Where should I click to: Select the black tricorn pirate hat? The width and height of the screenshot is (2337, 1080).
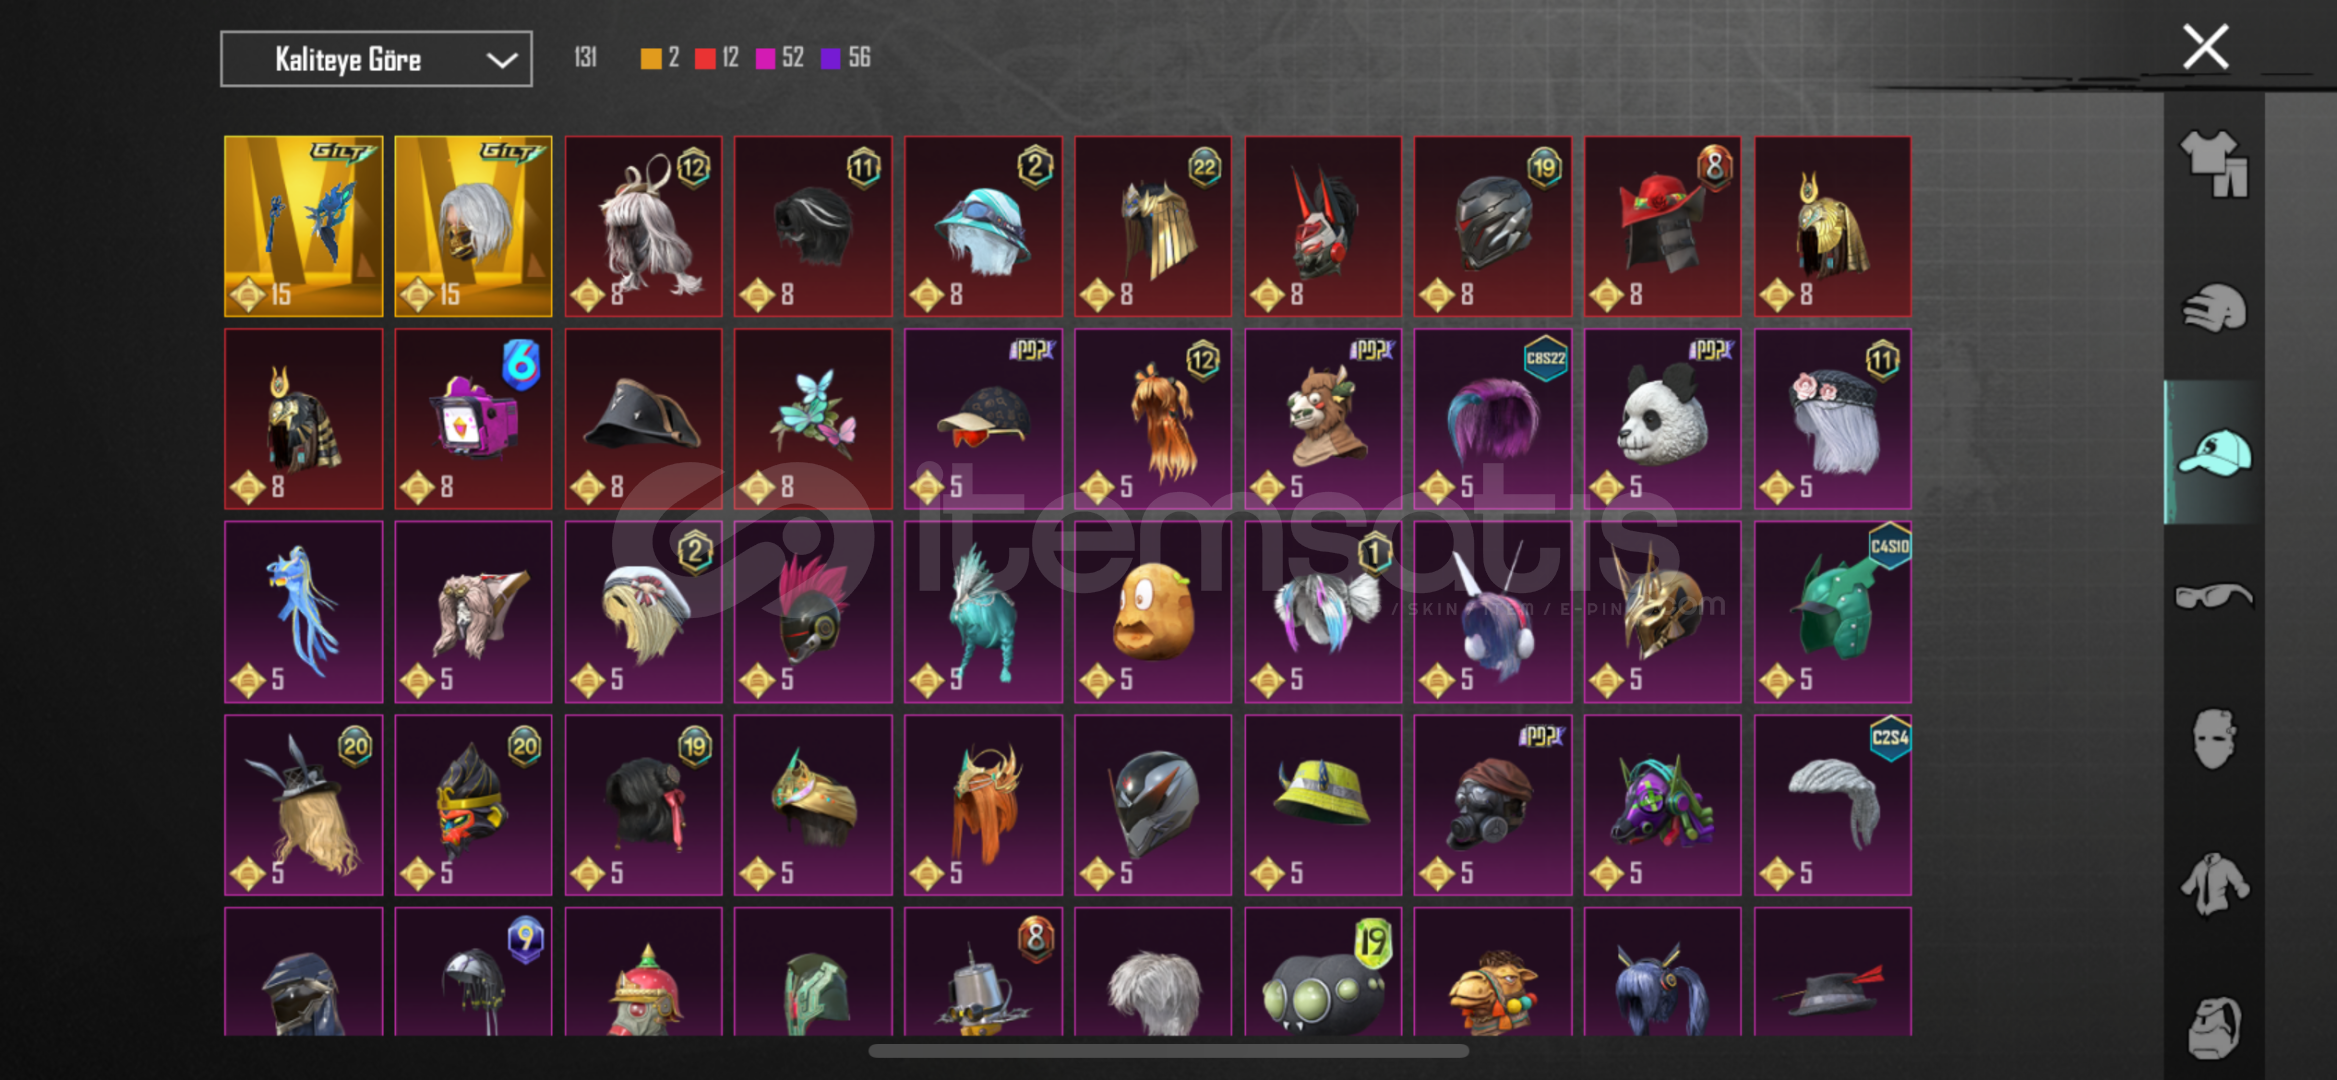point(643,419)
